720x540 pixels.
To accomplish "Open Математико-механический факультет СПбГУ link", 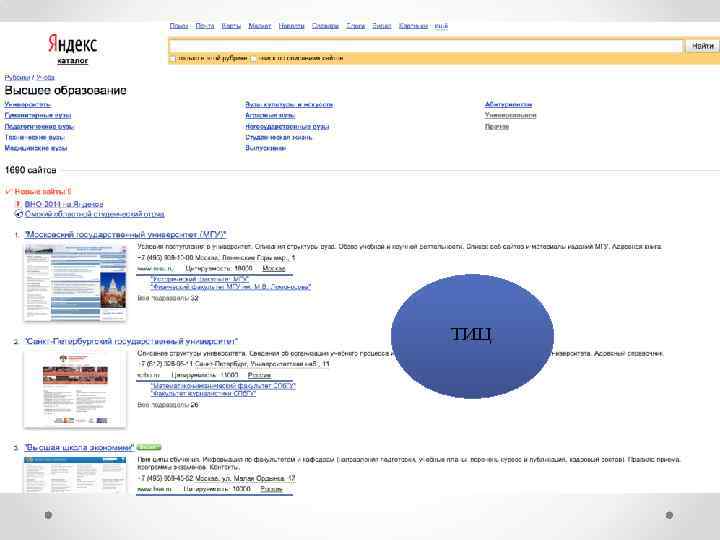I will click(x=223, y=386).
